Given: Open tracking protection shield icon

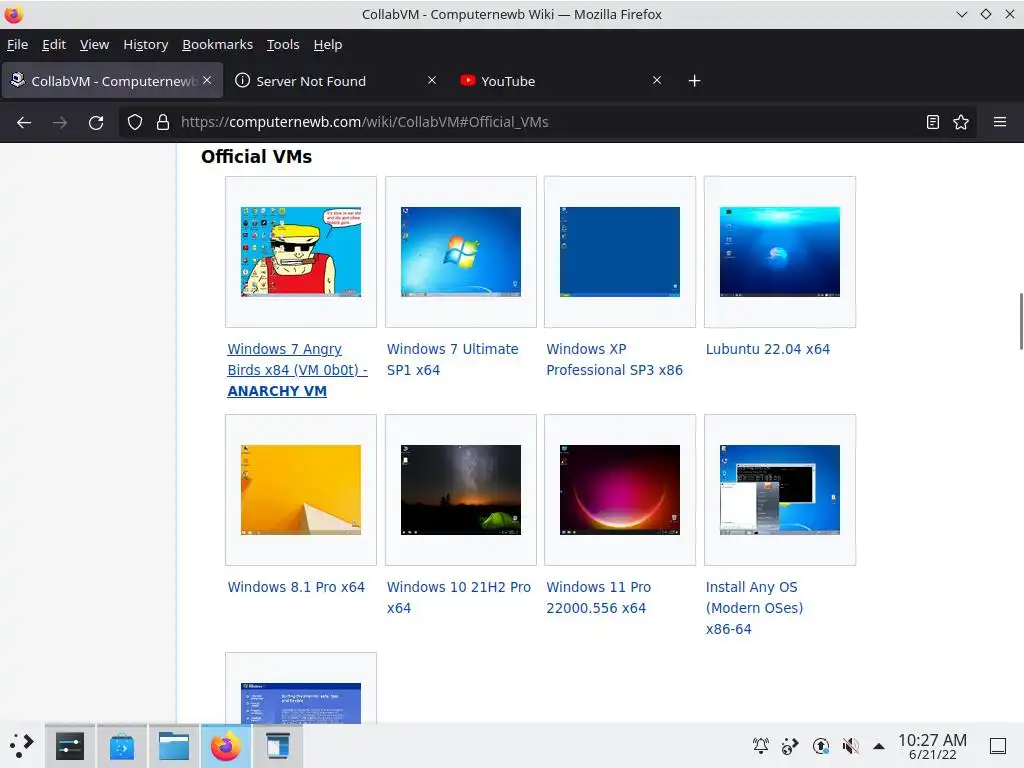Looking at the screenshot, I should (135, 122).
